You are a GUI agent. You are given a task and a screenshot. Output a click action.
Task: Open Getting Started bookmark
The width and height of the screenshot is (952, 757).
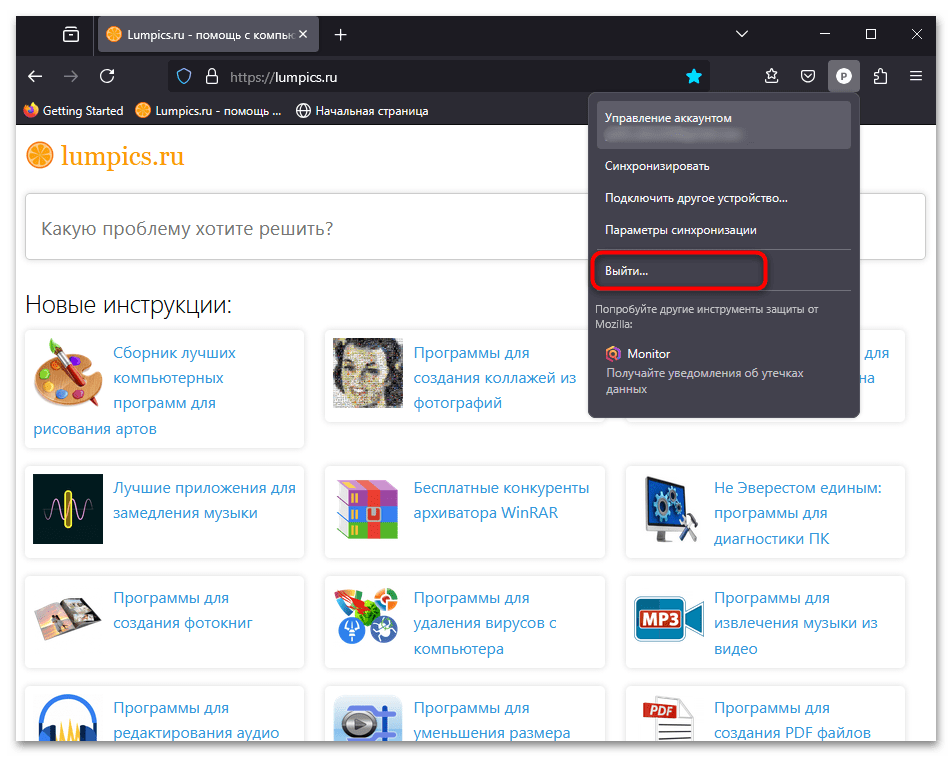point(73,111)
